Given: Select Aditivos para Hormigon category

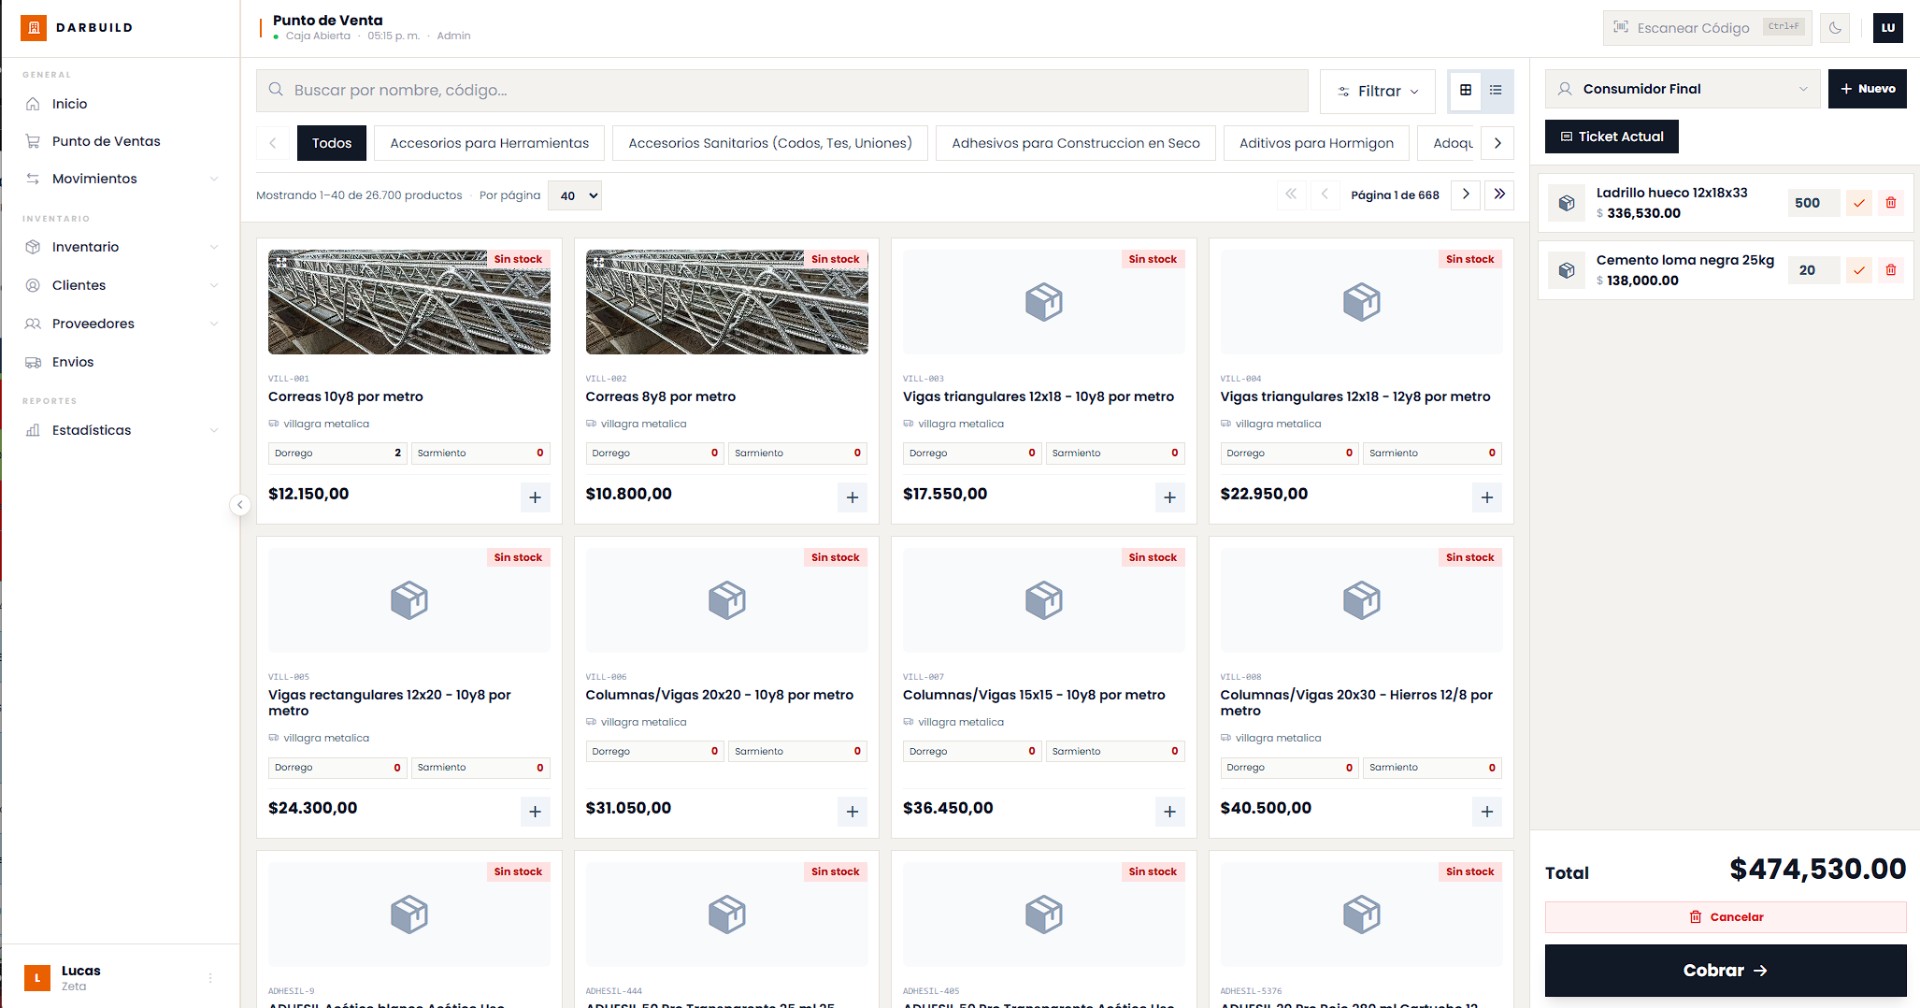Looking at the screenshot, I should tap(1316, 143).
